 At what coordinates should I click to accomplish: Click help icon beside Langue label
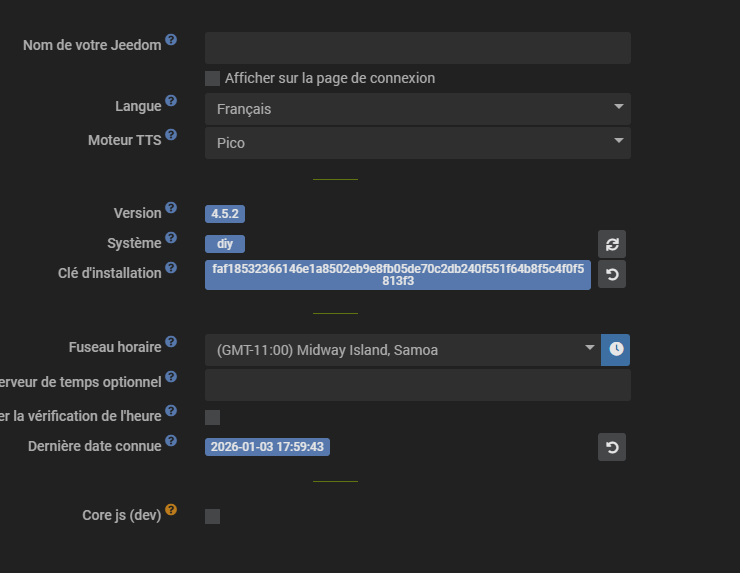pyautogui.click(x=171, y=102)
